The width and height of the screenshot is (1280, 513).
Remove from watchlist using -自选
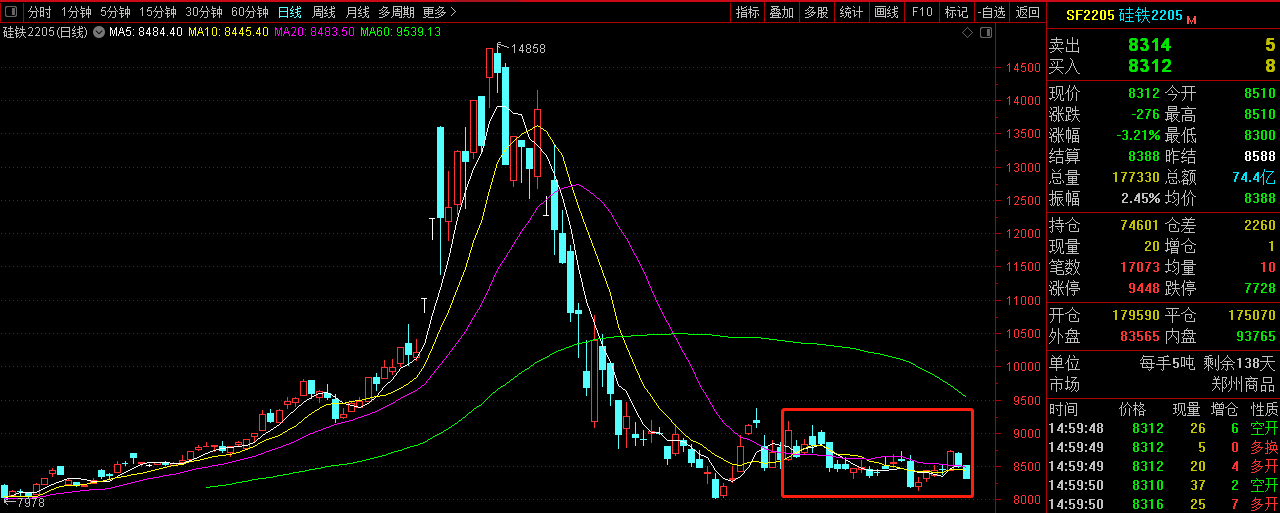pyautogui.click(x=992, y=12)
